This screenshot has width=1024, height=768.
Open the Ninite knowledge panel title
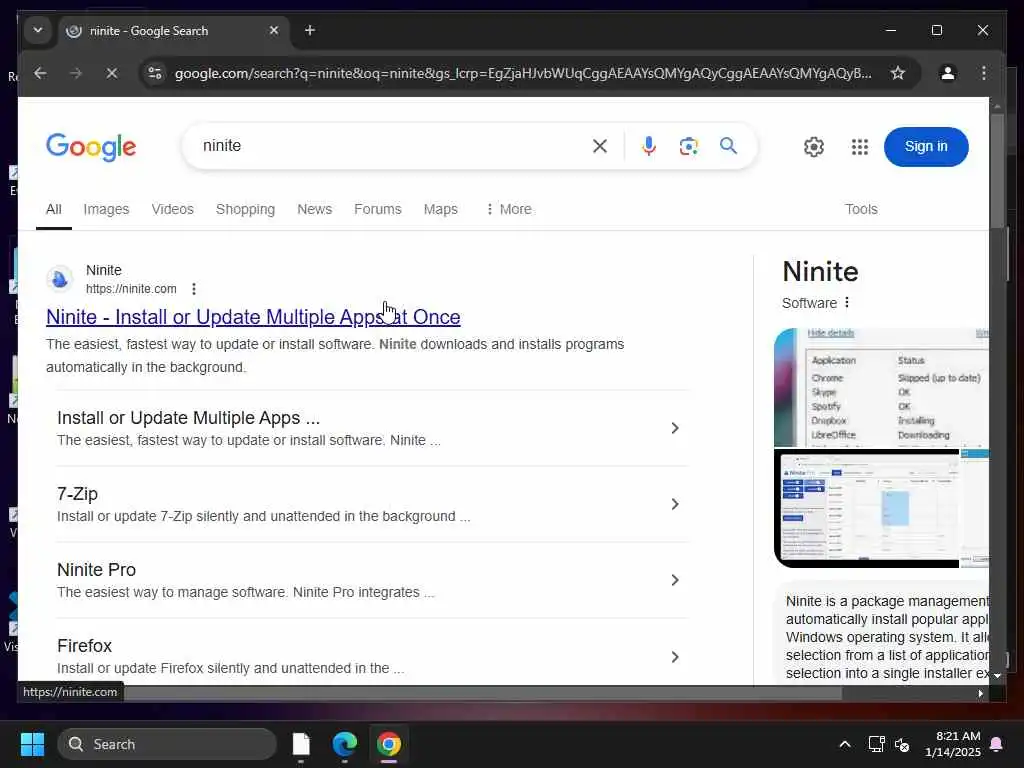click(x=820, y=272)
